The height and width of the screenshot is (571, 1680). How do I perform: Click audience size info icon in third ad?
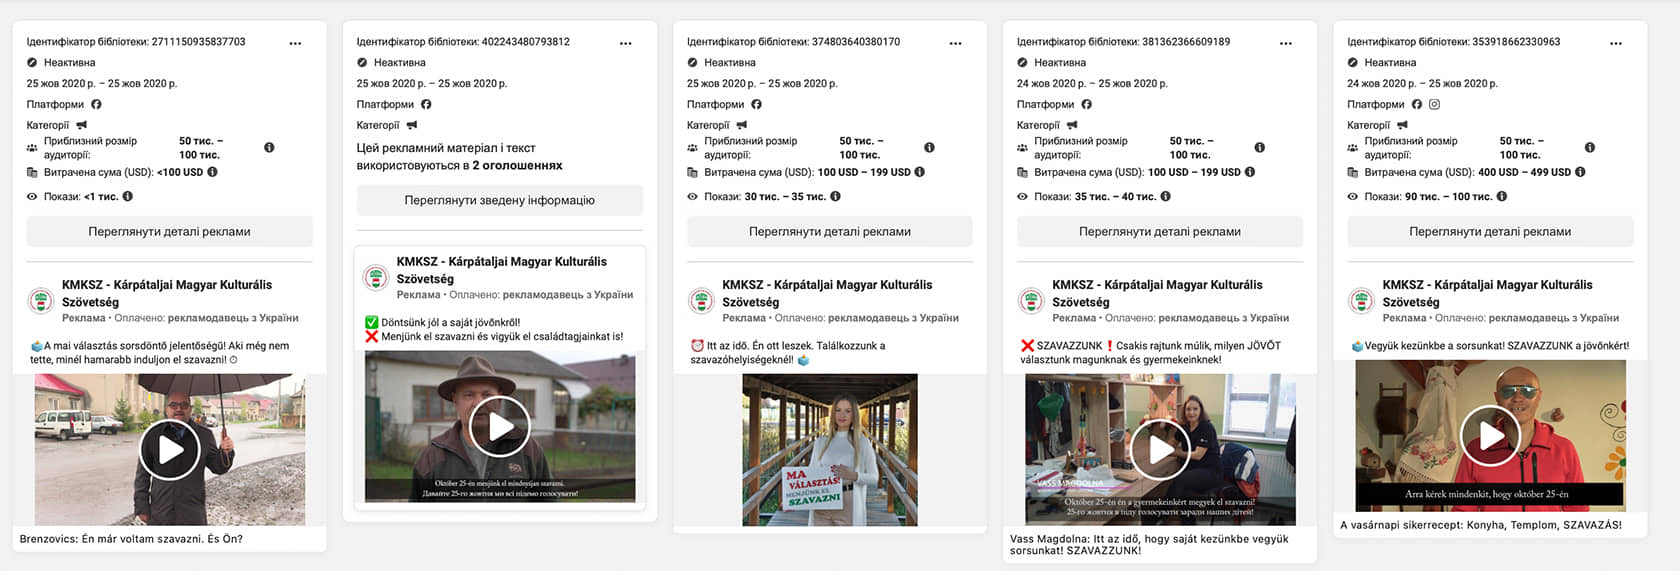coord(929,148)
